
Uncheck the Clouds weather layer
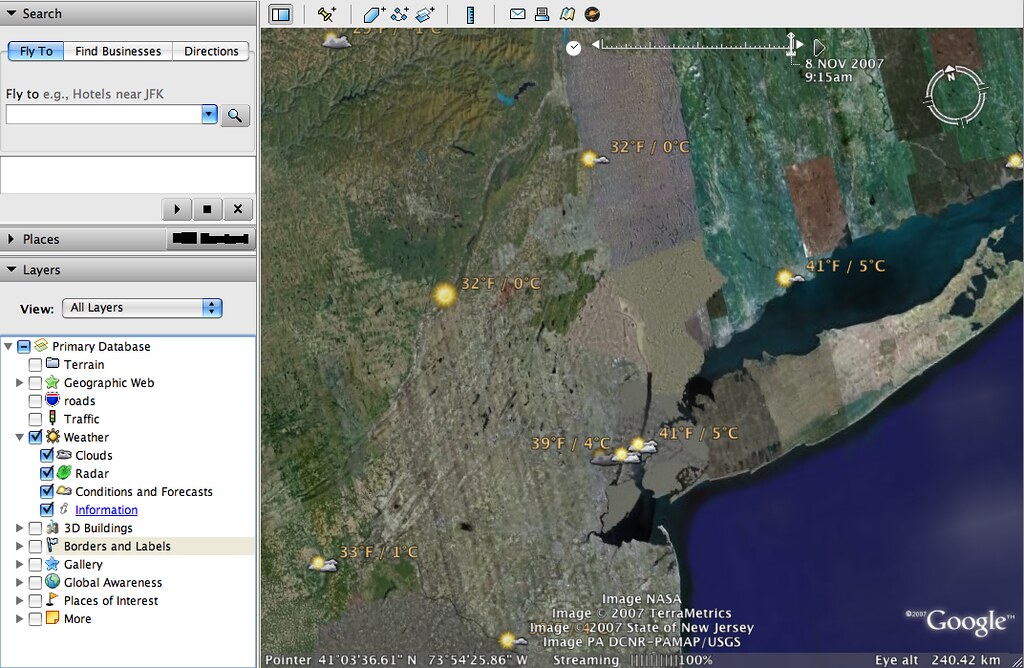click(46, 455)
